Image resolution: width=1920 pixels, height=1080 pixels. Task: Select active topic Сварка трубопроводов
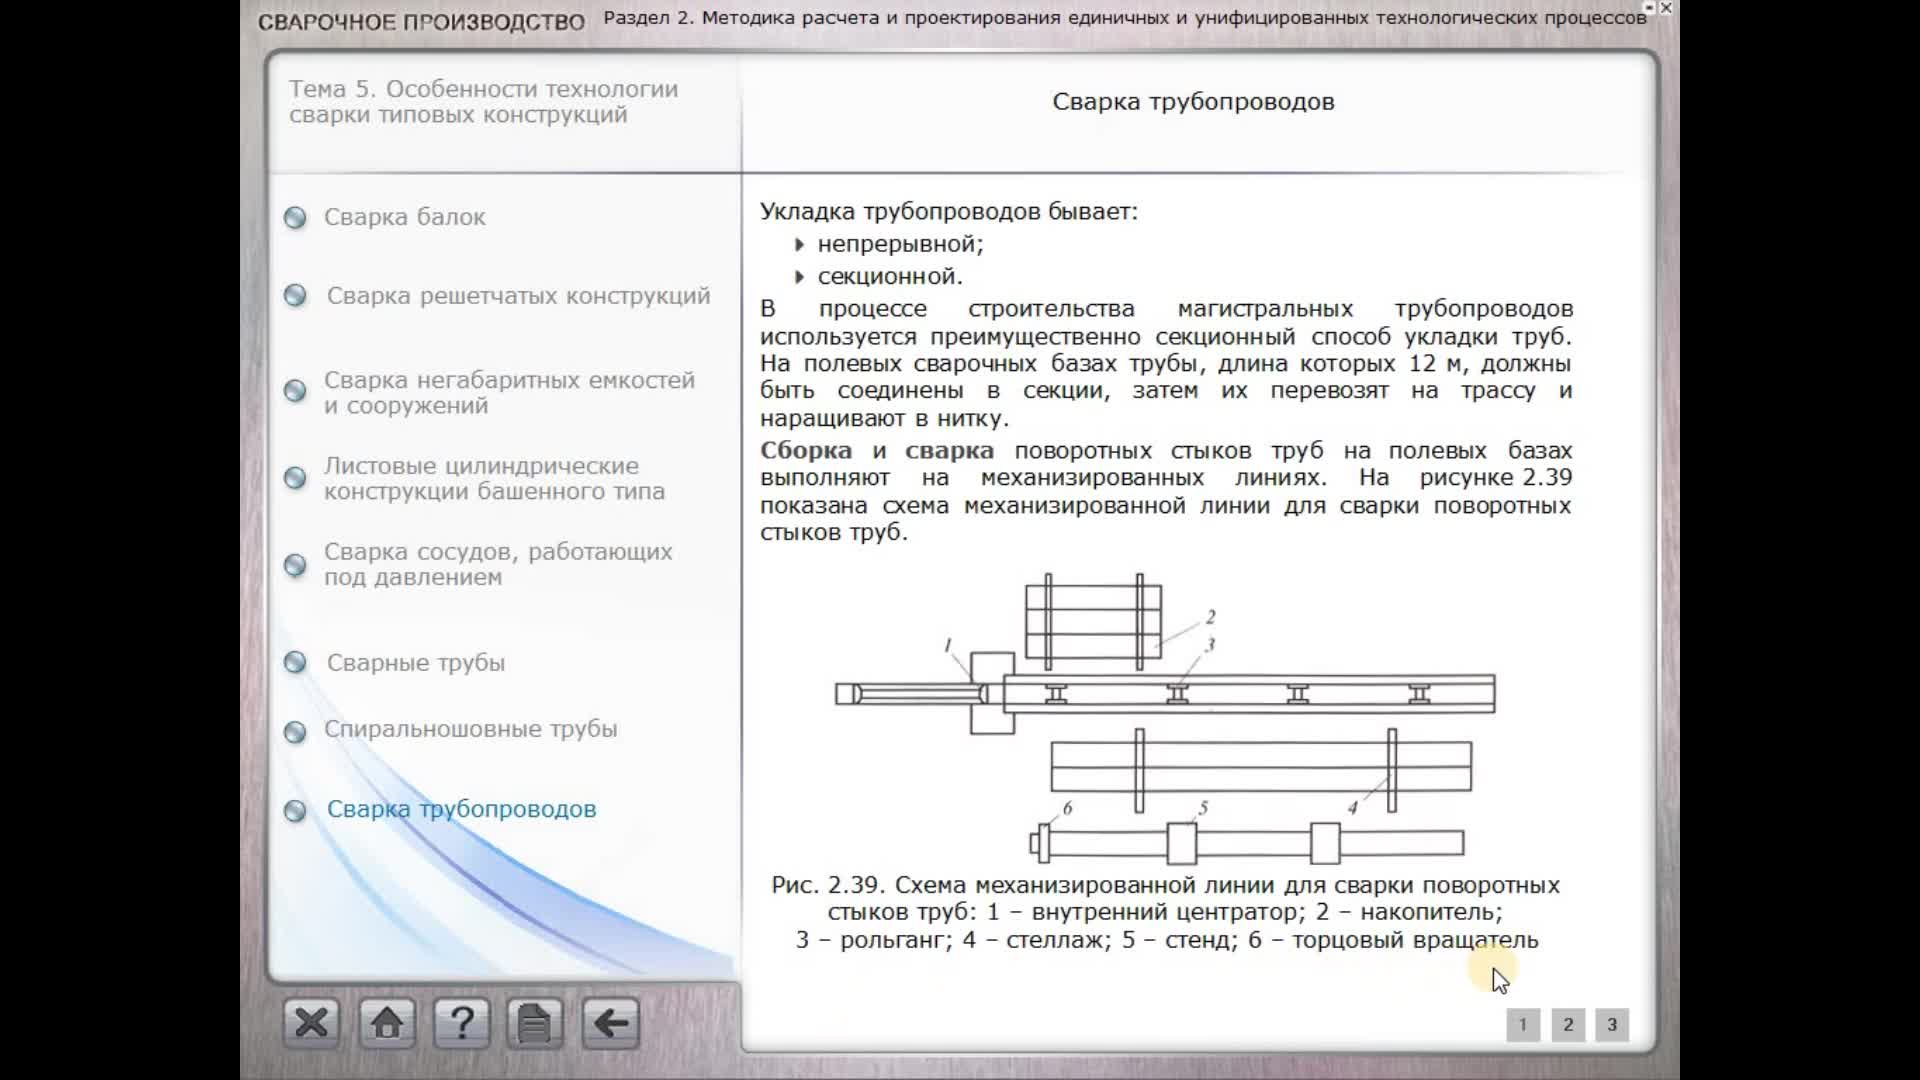click(x=461, y=809)
